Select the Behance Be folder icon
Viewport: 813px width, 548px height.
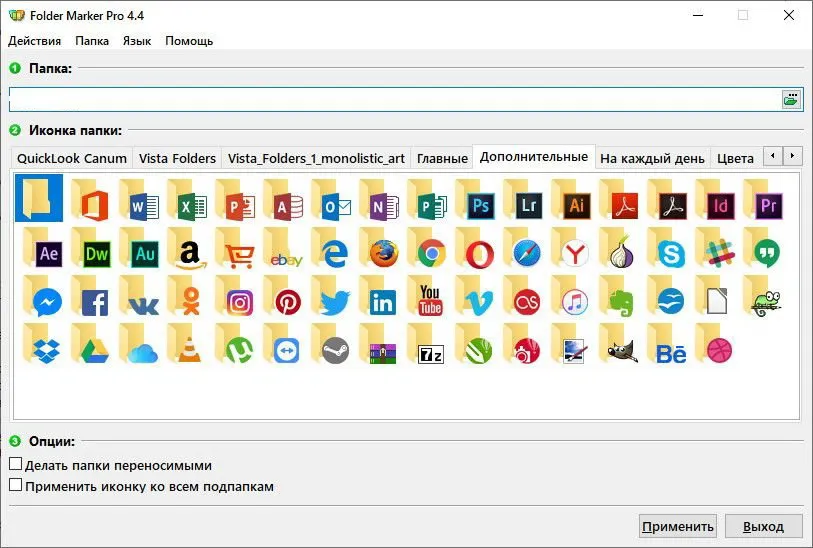pyautogui.click(x=668, y=345)
